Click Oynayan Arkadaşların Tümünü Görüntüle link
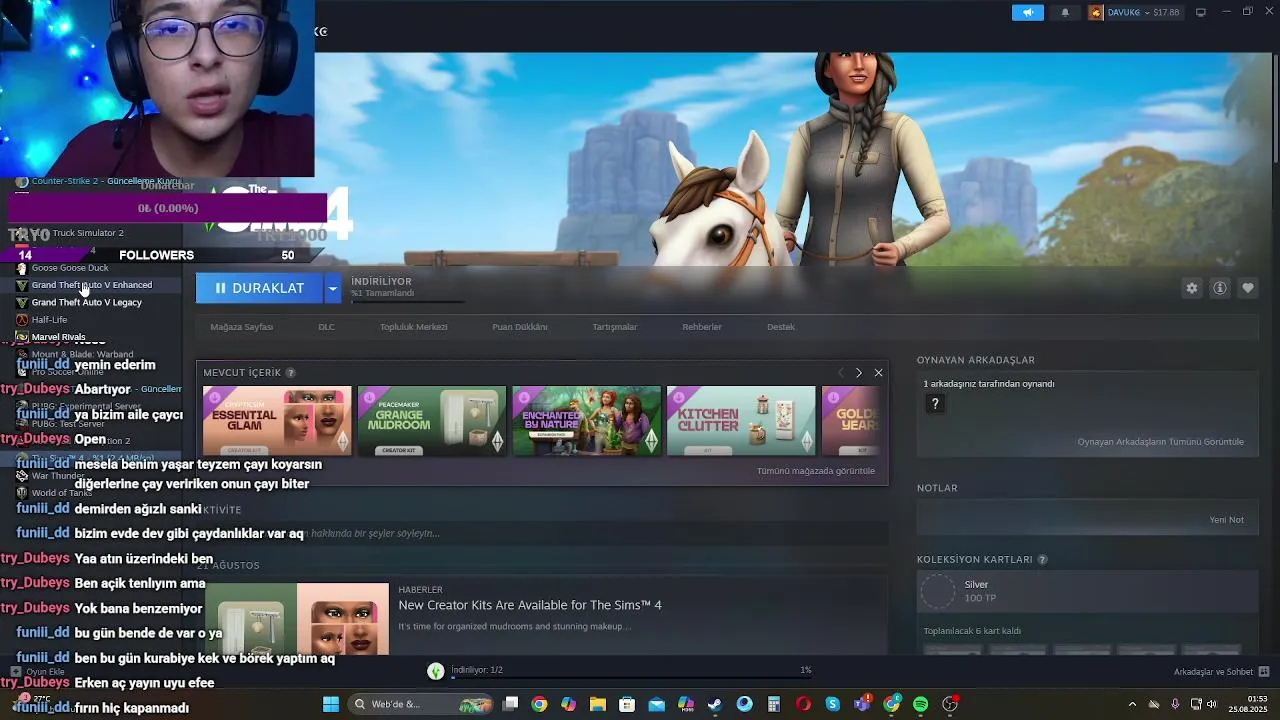This screenshot has height=720, width=1280. point(1160,442)
